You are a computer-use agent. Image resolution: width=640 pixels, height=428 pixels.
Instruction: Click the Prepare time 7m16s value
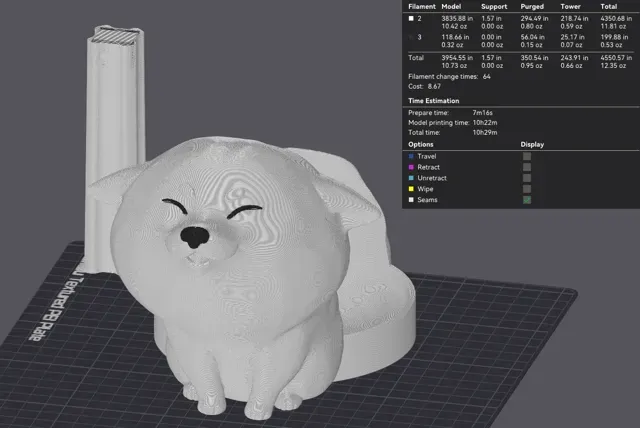pos(482,113)
